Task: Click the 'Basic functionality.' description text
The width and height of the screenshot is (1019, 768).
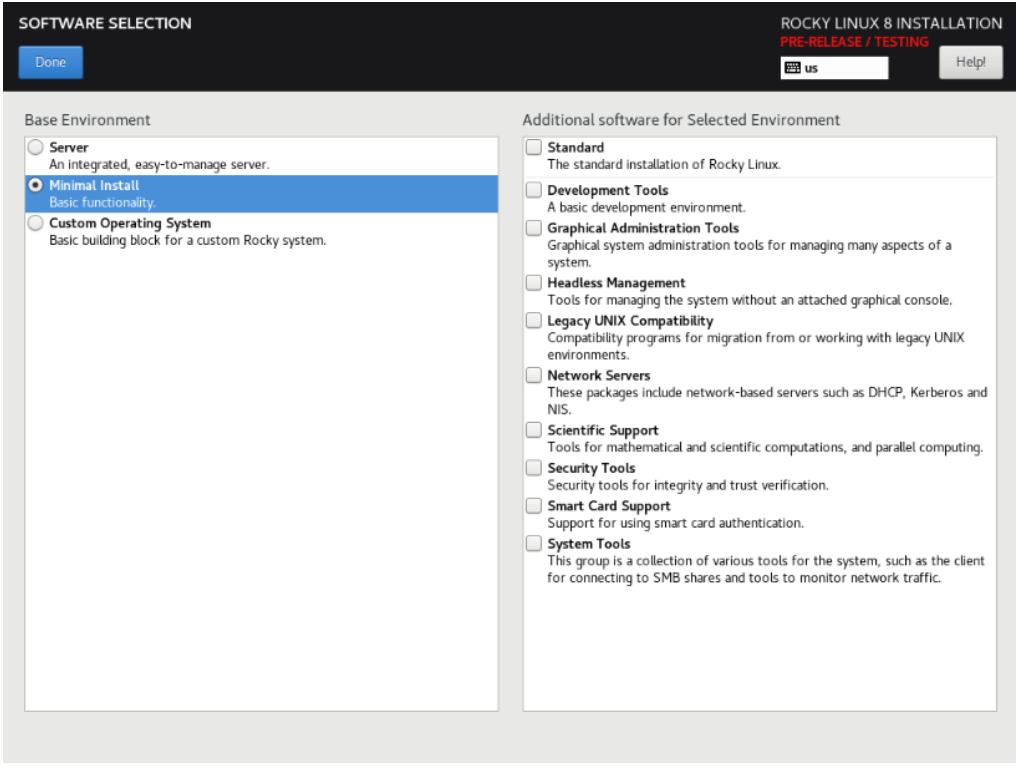Action: click(103, 203)
